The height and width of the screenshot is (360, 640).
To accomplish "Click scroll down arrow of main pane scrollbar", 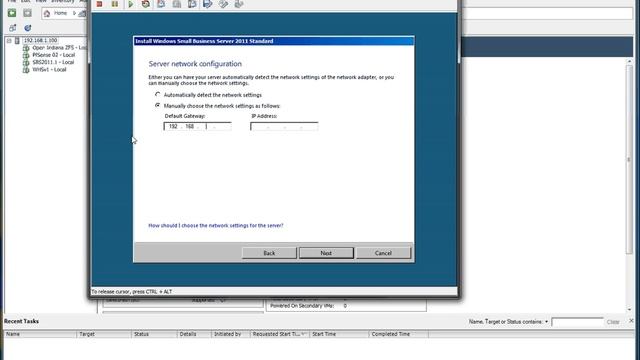I will pyautogui.click(x=629, y=310).
